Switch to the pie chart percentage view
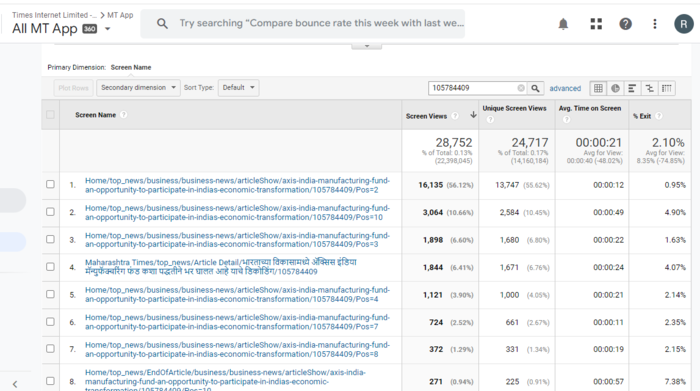 click(x=615, y=88)
